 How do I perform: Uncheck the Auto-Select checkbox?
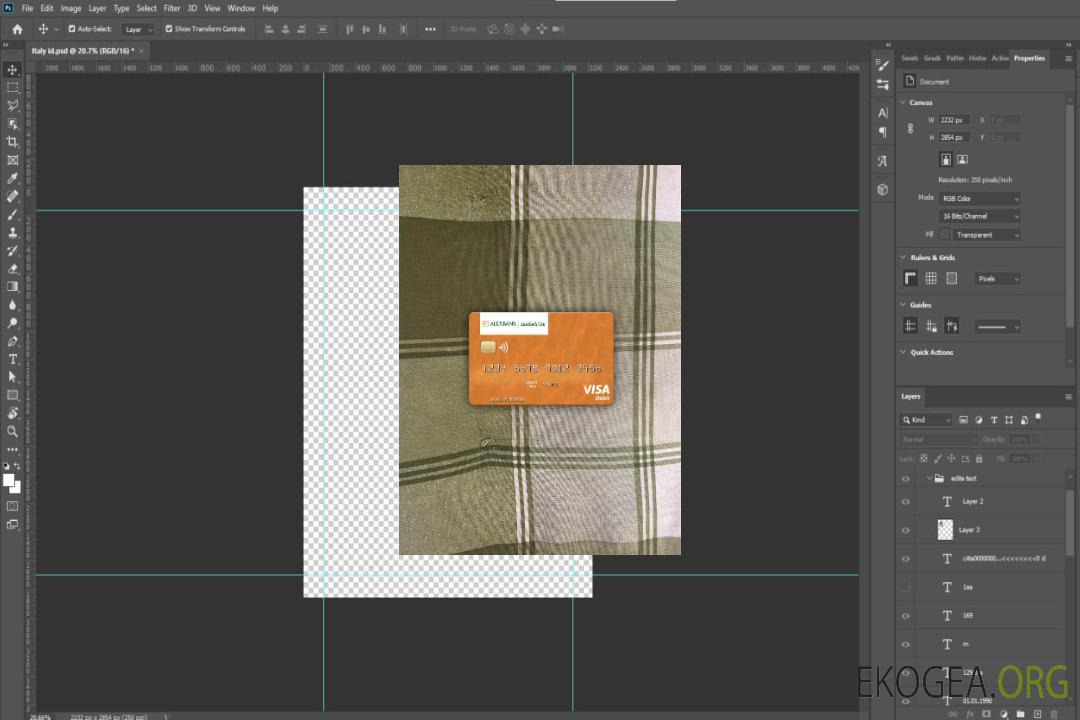click(72, 29)
